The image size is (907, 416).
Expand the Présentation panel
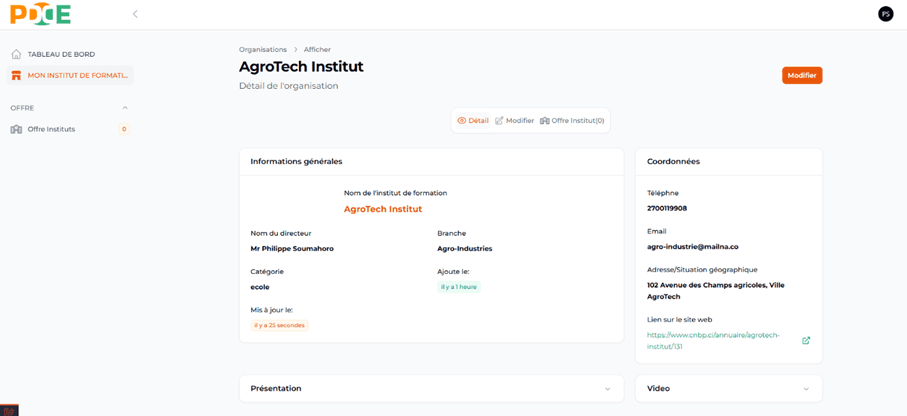[607, 389]
